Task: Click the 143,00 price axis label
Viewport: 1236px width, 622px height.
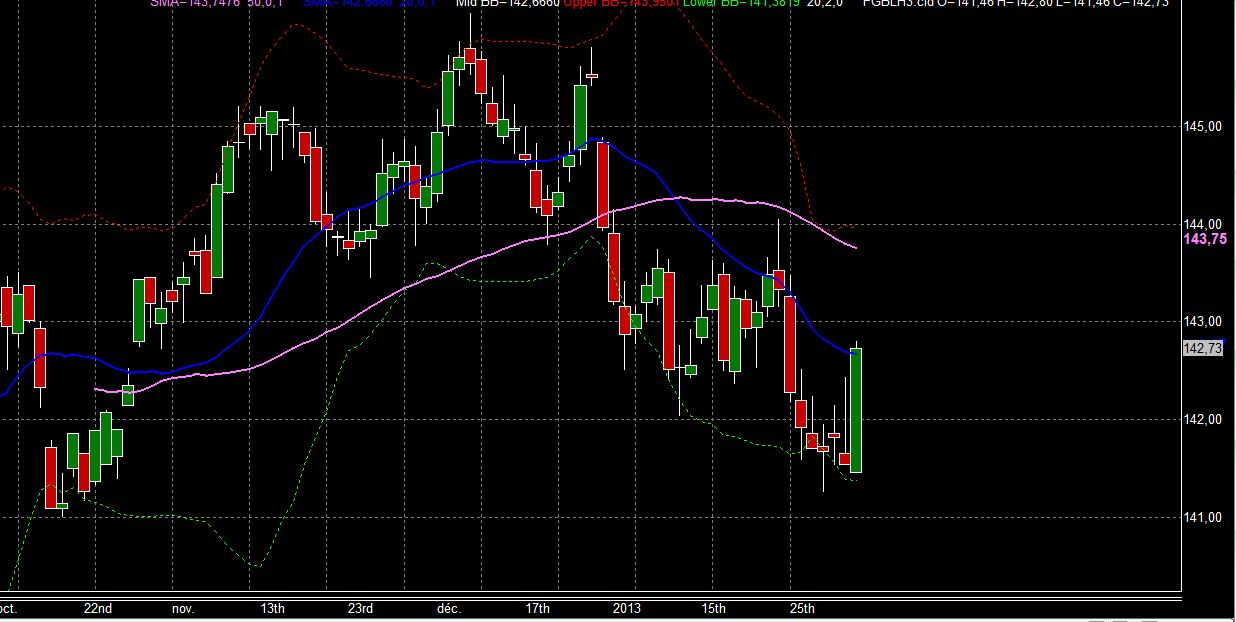Action: click(1203, 321)
